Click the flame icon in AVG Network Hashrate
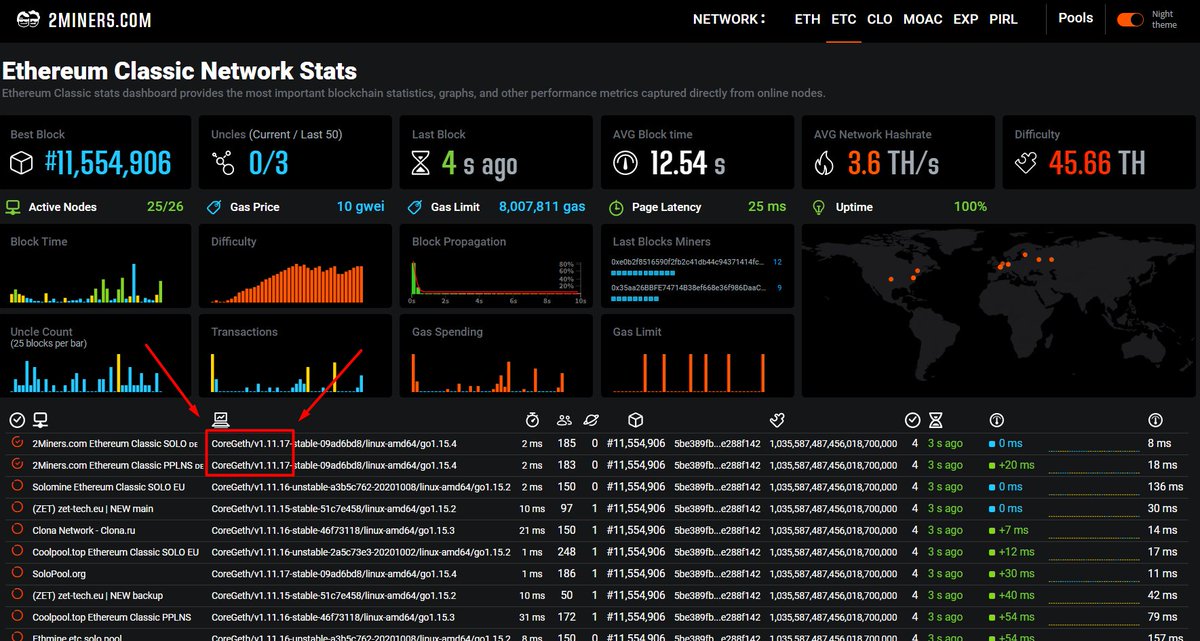This screenshot has width=1200, height=641. click(x=825, y=163)
